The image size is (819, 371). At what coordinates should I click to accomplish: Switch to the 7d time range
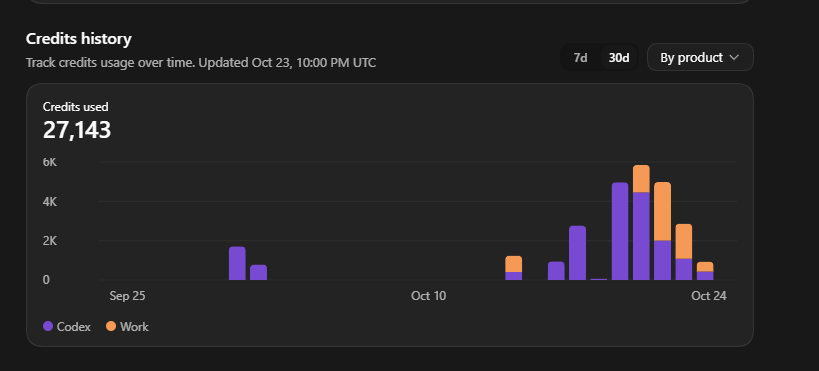(580, 57)
